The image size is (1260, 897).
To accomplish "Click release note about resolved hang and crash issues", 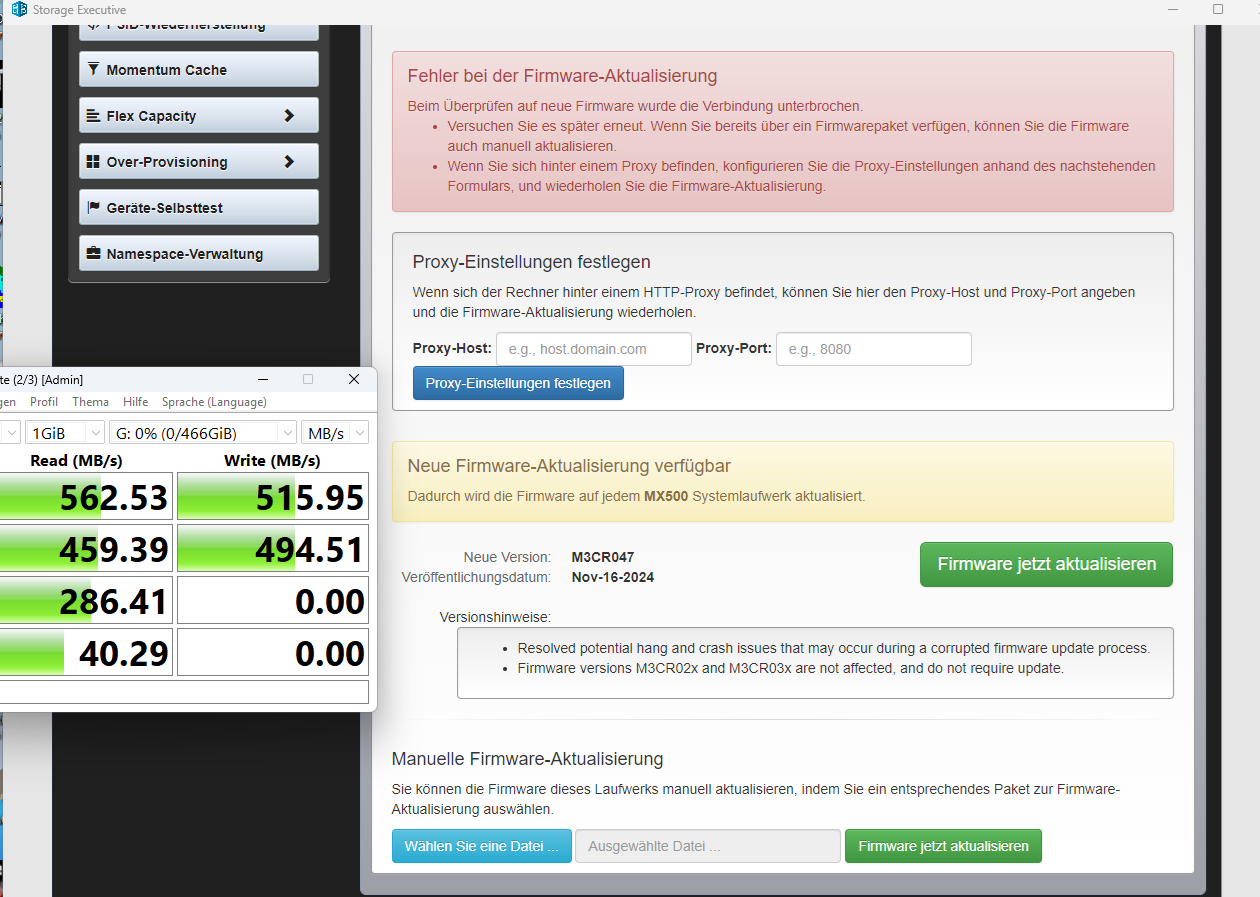I will coord(834,648).
